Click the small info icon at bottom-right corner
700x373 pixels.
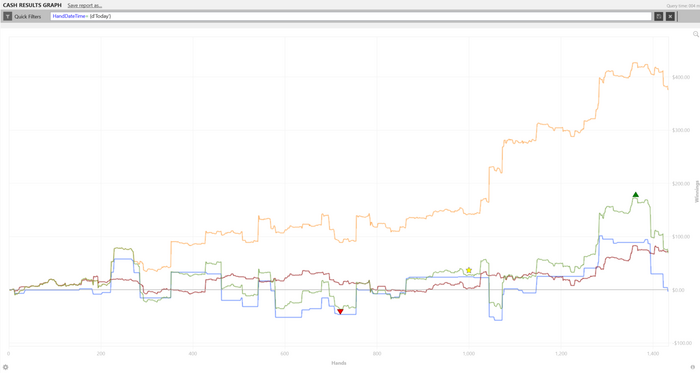click(693, 367)
